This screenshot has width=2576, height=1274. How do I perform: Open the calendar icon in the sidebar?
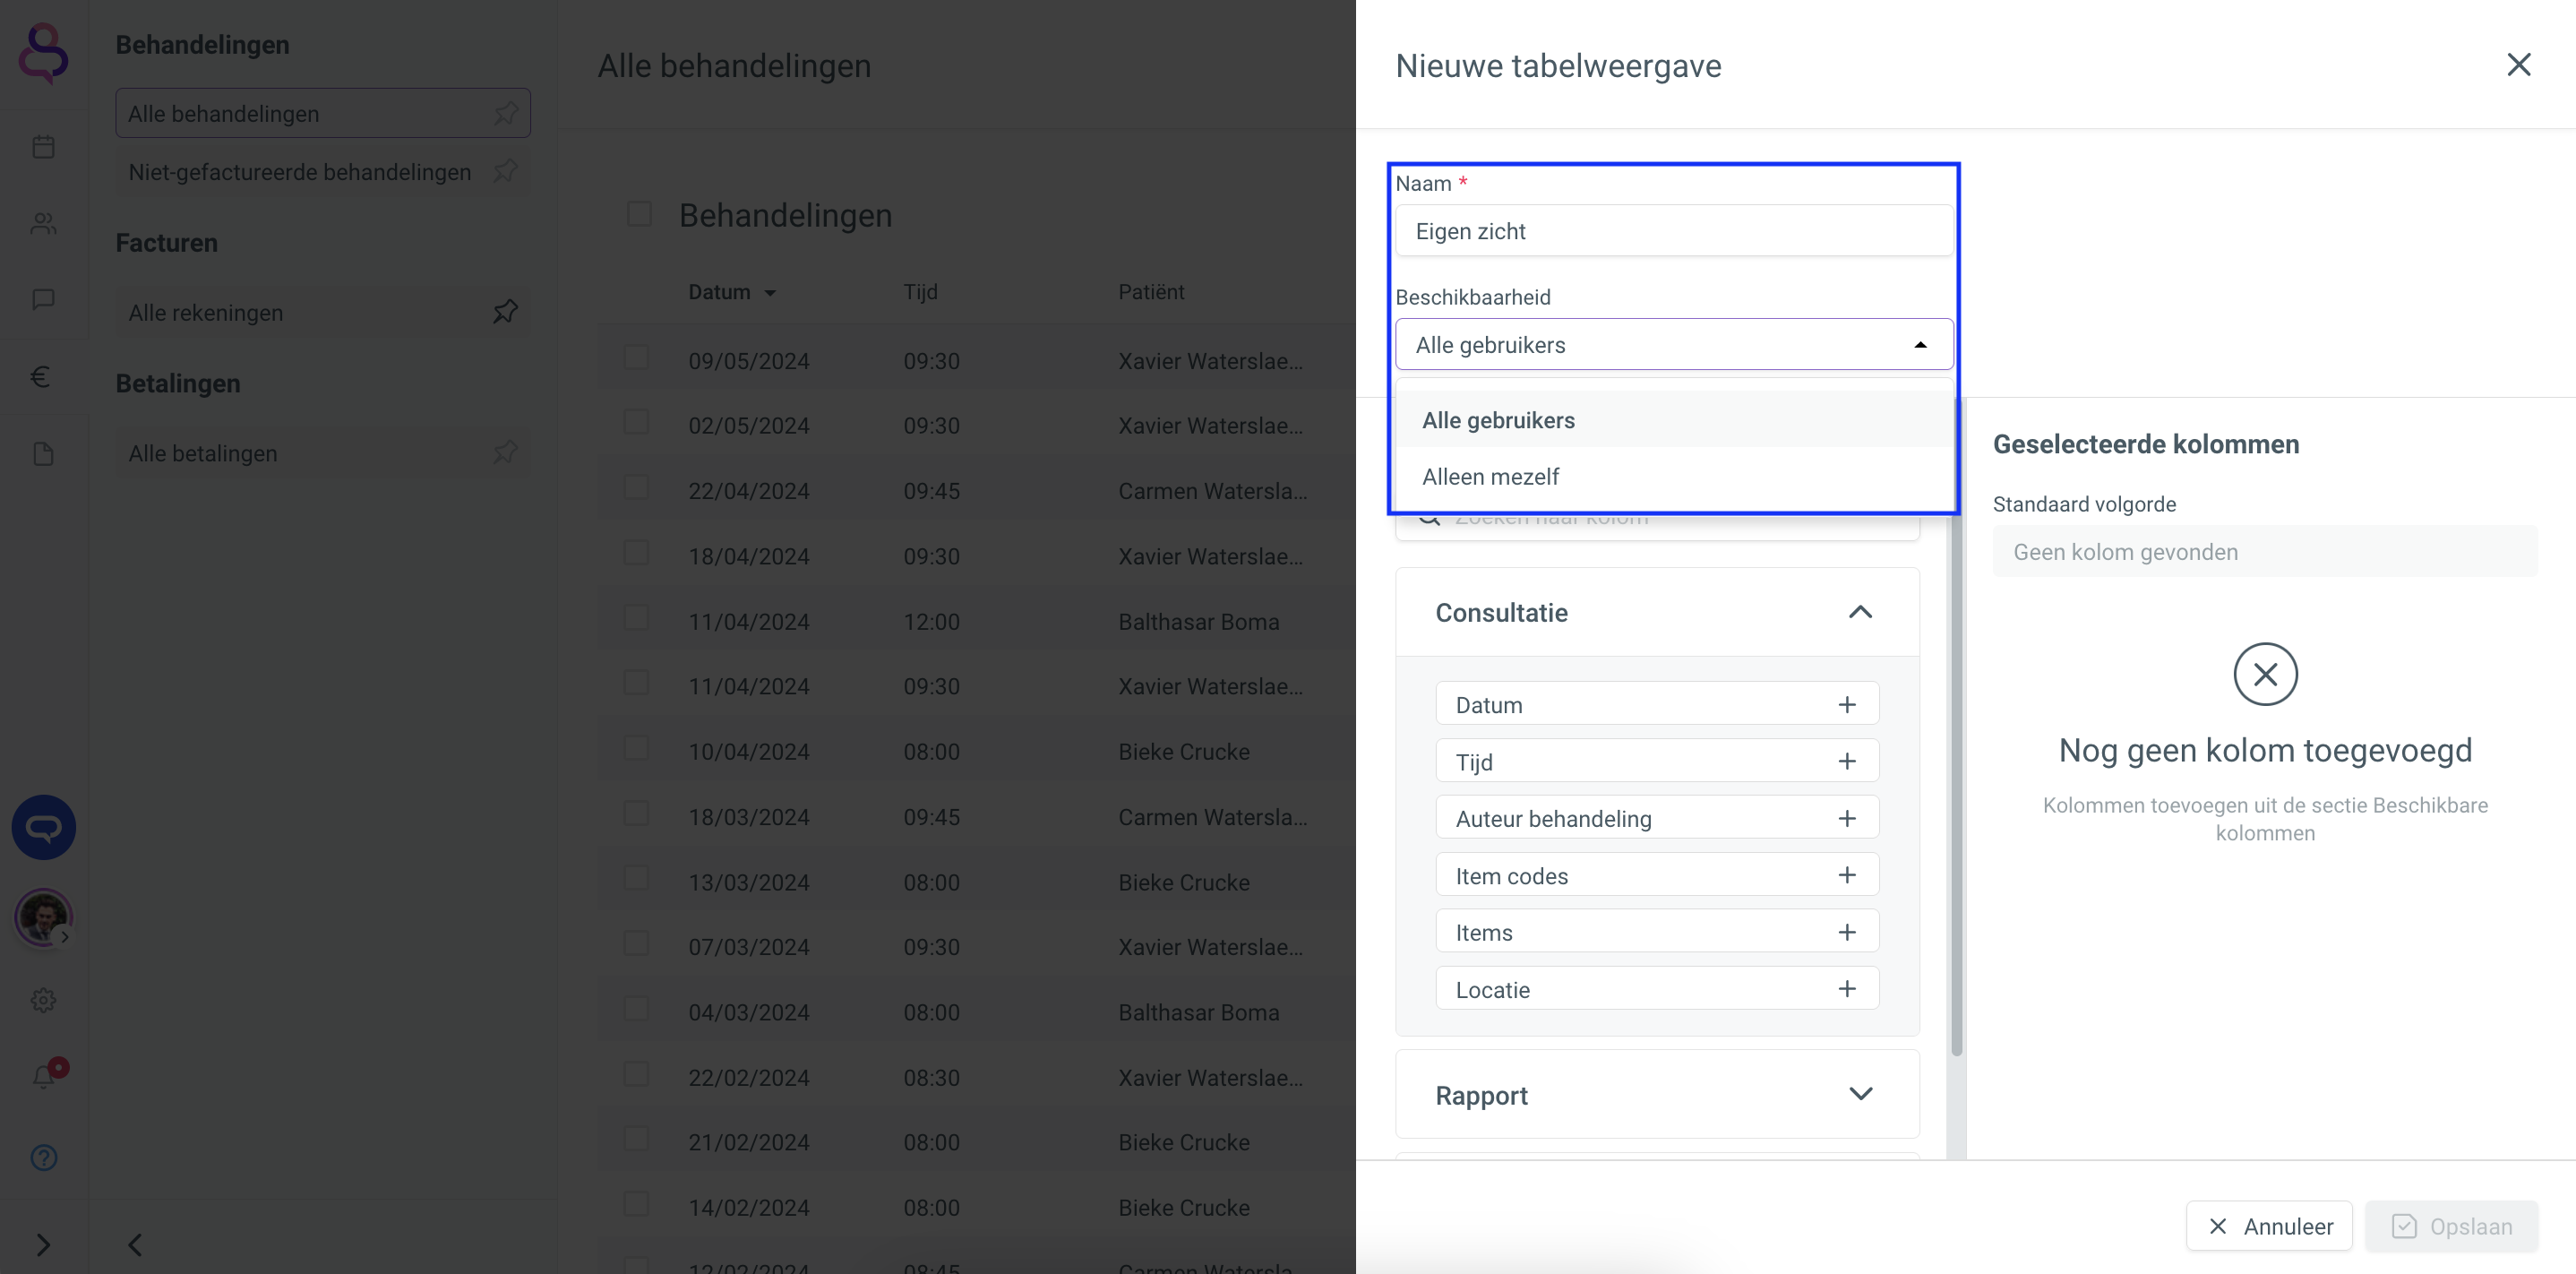[x=43, y=147]
